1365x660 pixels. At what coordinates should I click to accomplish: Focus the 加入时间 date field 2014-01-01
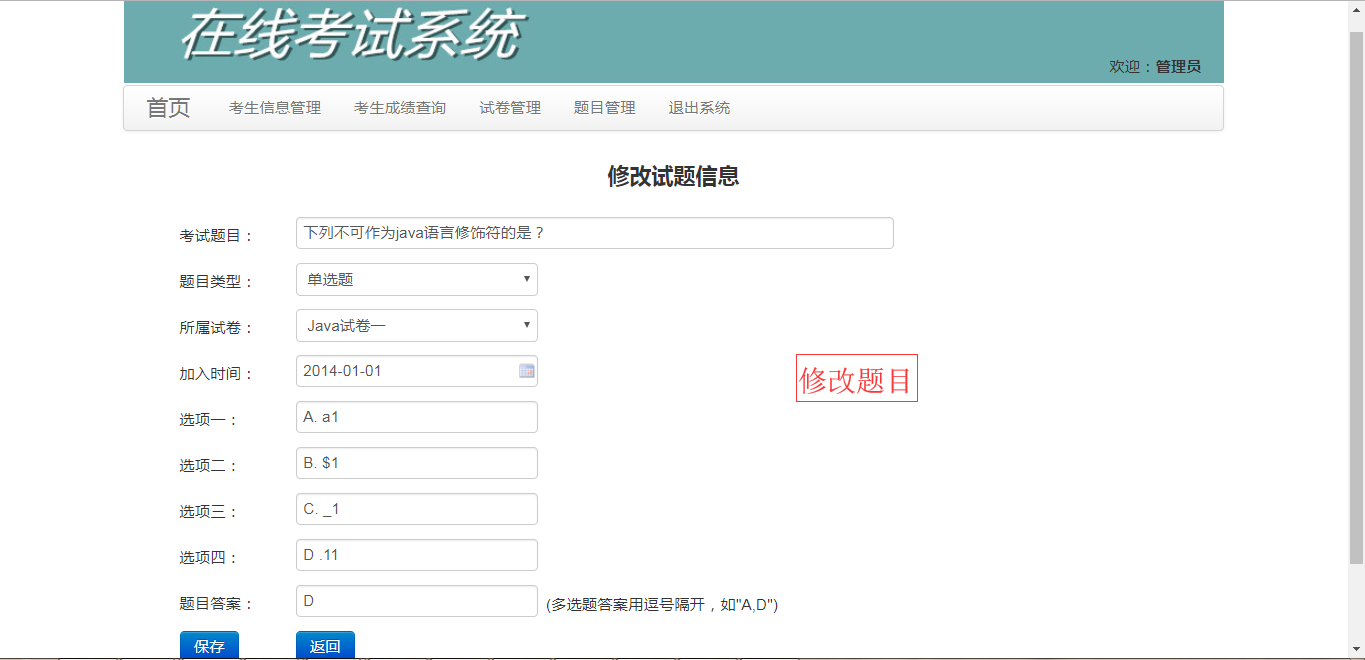tap(417, 371)
